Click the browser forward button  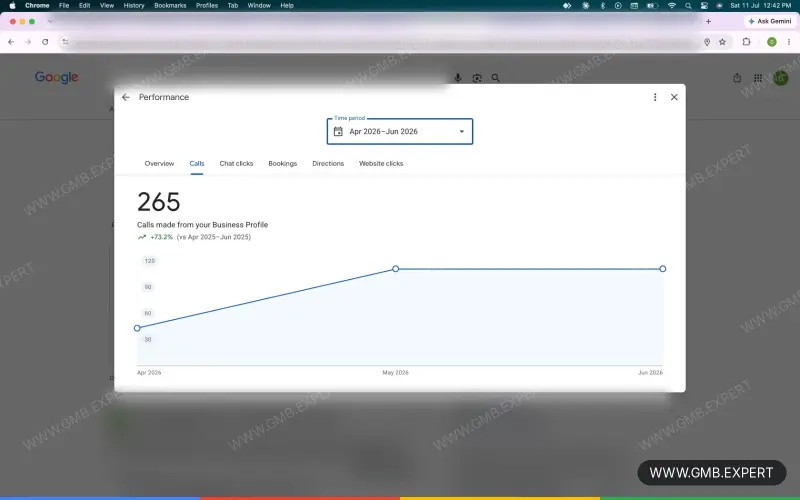(x=28, y=42)
